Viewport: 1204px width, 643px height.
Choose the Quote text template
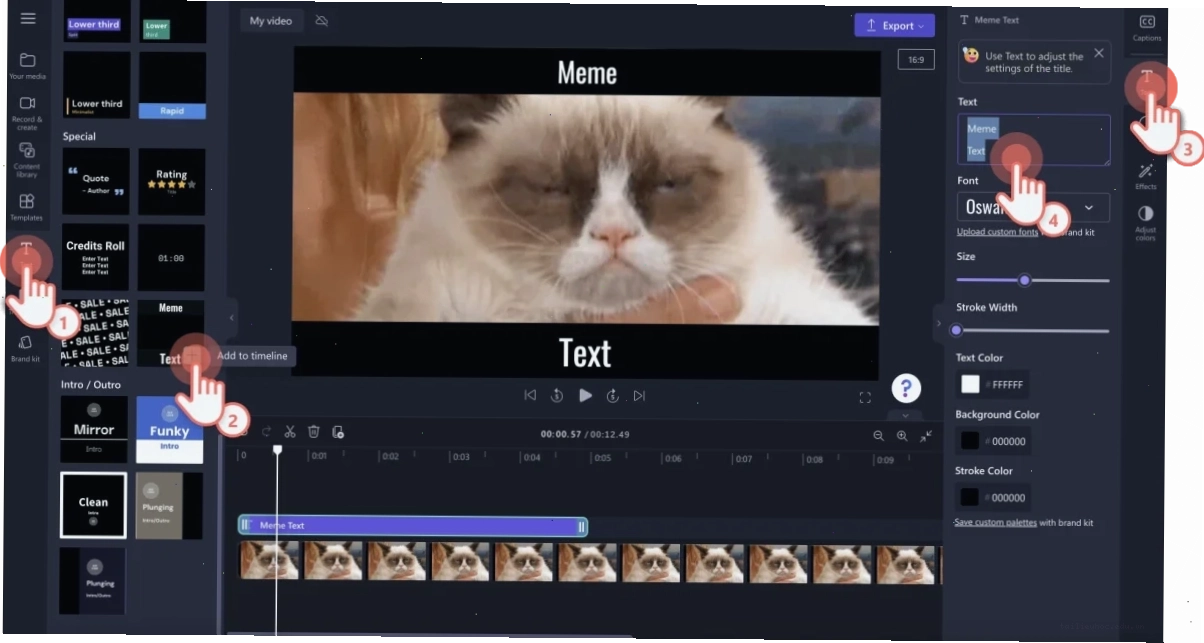point(96,182)
